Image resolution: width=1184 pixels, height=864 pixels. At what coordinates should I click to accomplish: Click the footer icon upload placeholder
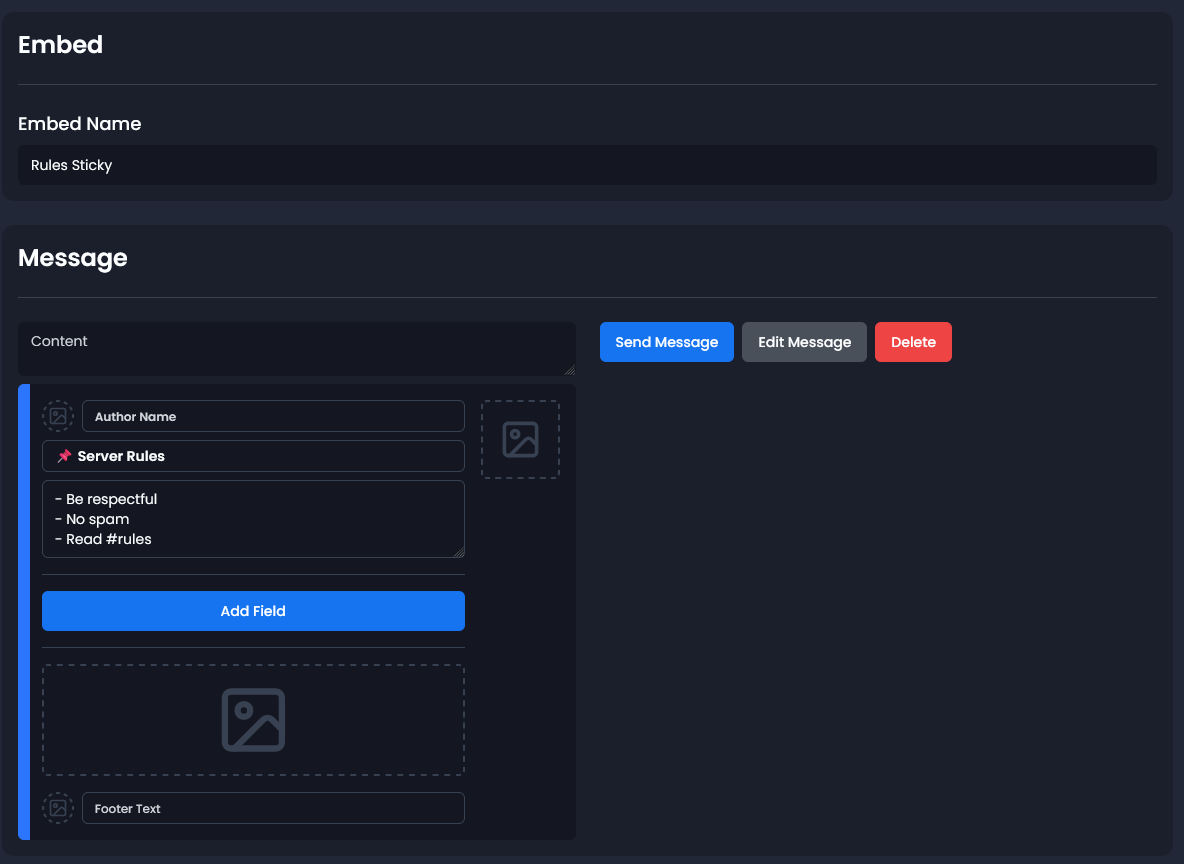click(x=57, y=808)
